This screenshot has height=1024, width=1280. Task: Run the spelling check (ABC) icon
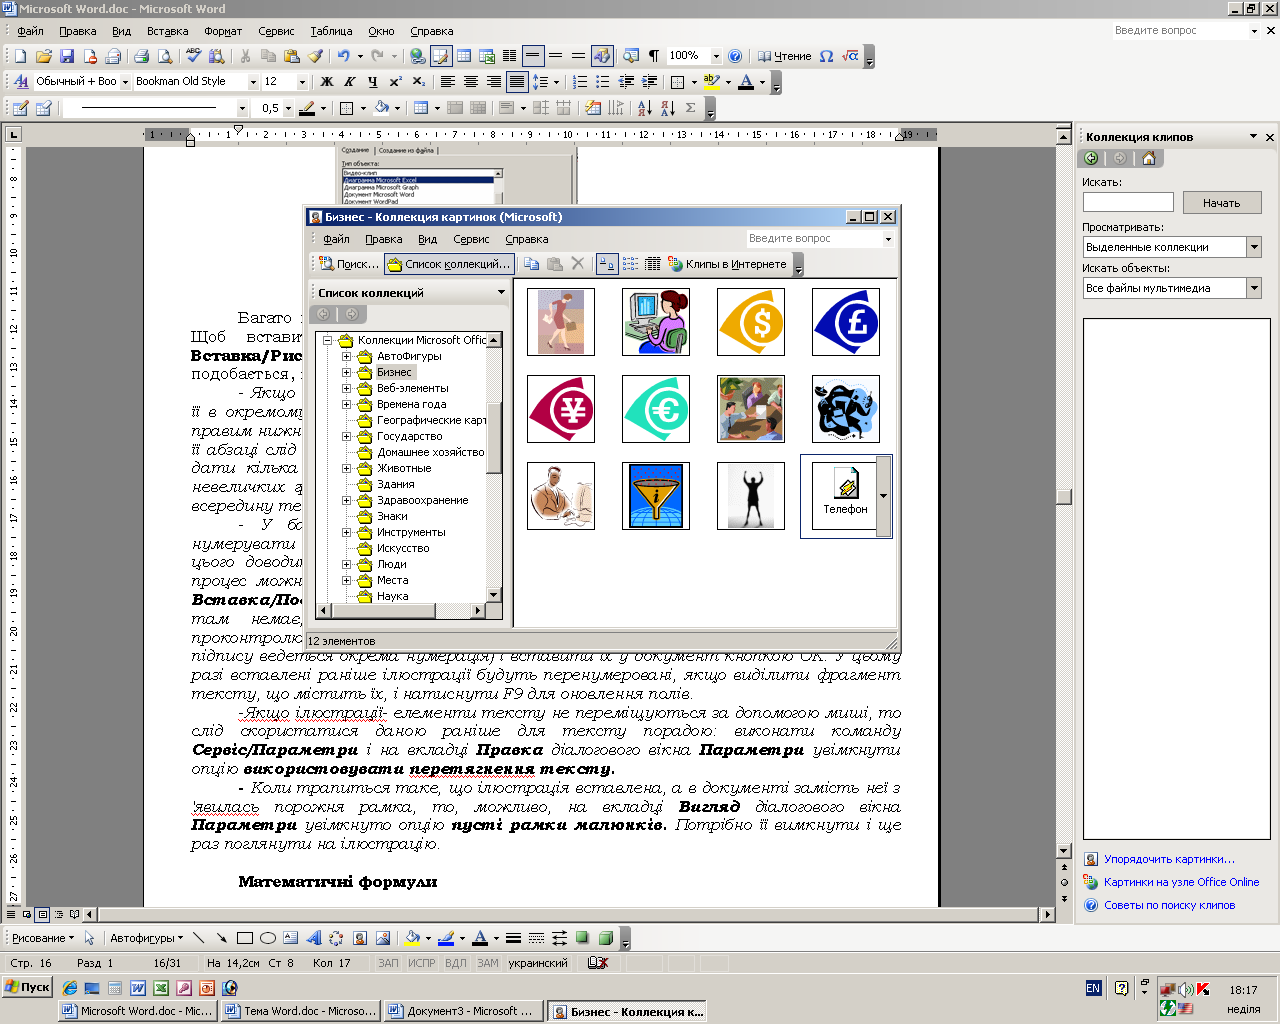[x=193, y=56]
